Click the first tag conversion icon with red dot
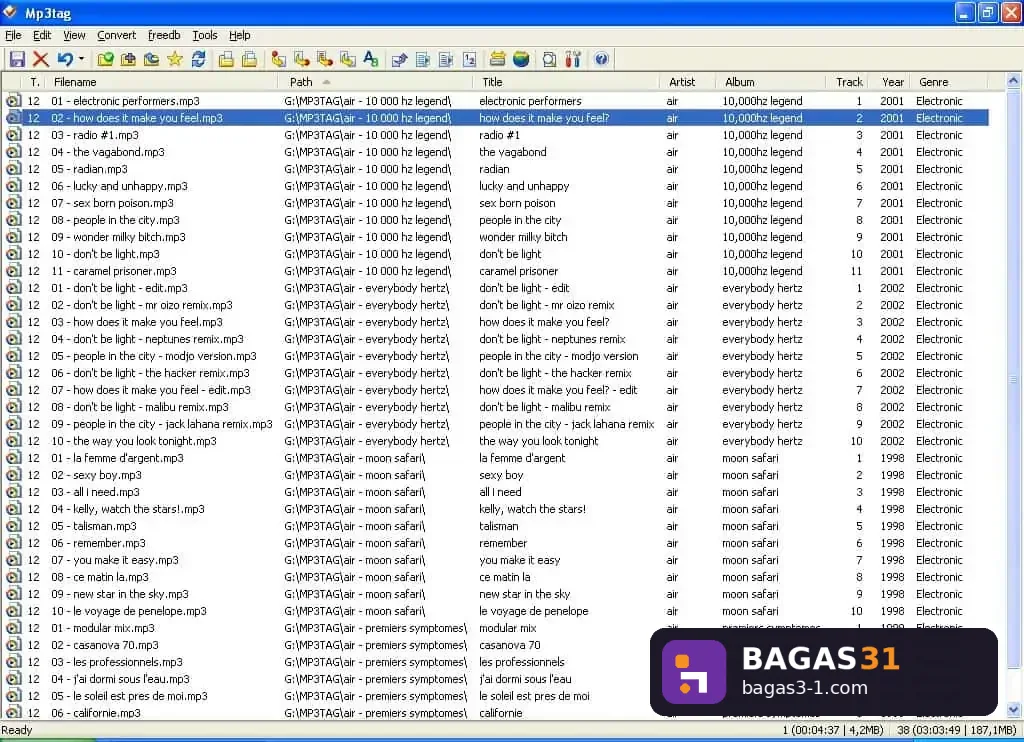The image size is (1024, 742). pos(278,59)
